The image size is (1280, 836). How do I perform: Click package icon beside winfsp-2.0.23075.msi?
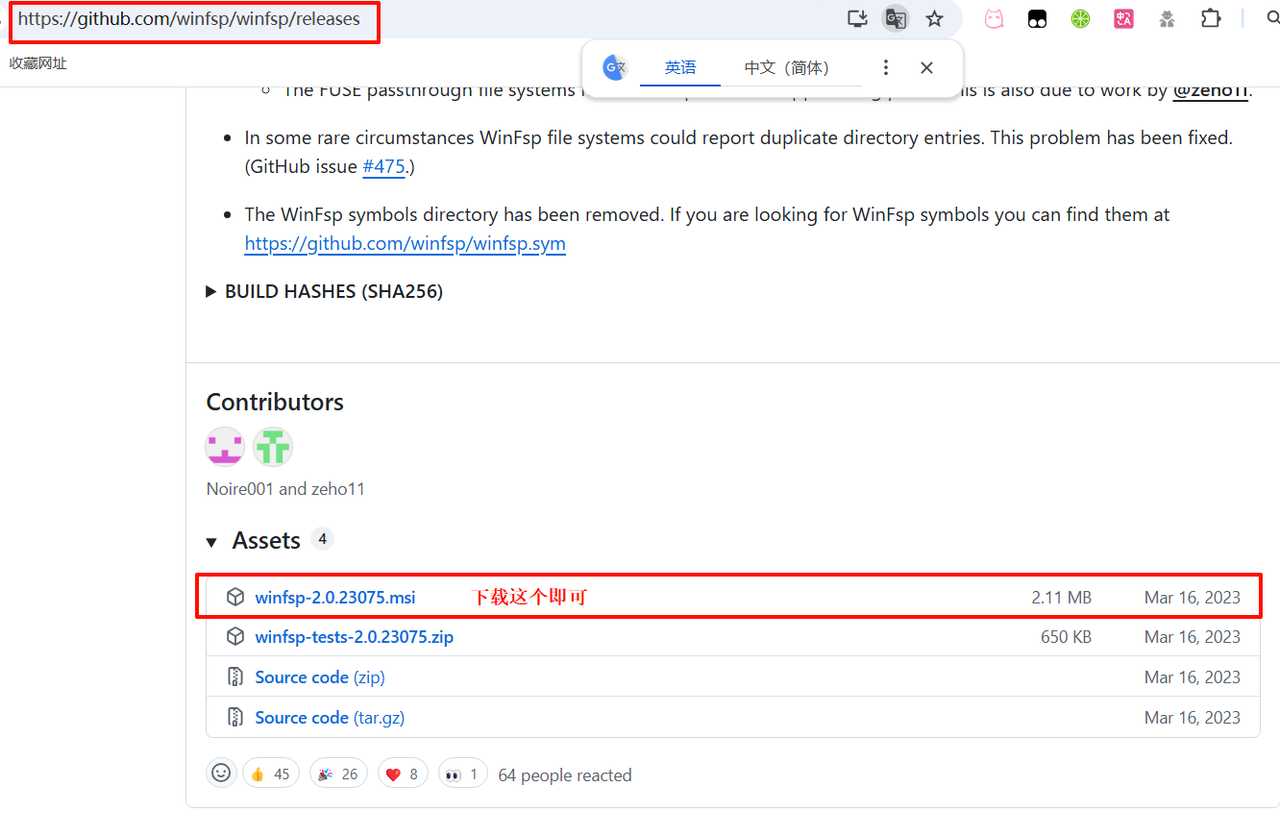[x=235, y=597]
